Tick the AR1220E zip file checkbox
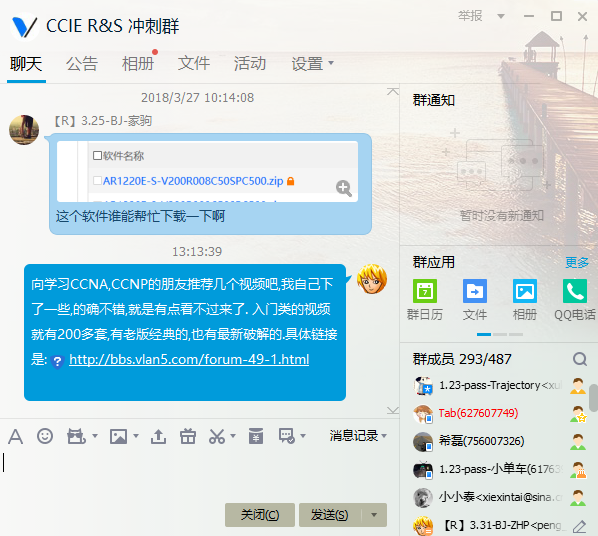 tap(97, 180)
